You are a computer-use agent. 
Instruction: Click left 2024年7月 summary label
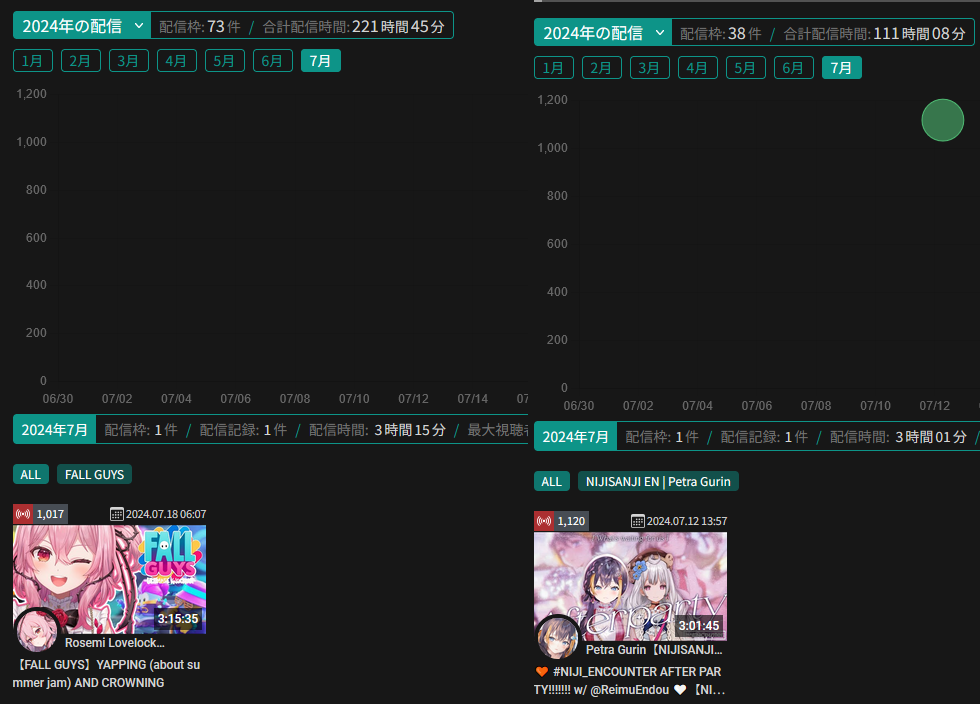point(54,430)
